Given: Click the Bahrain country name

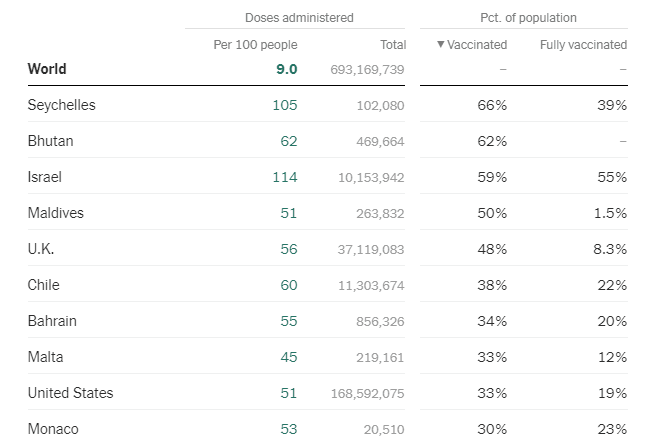Looking at the screenshot, I should click(52, 321).
